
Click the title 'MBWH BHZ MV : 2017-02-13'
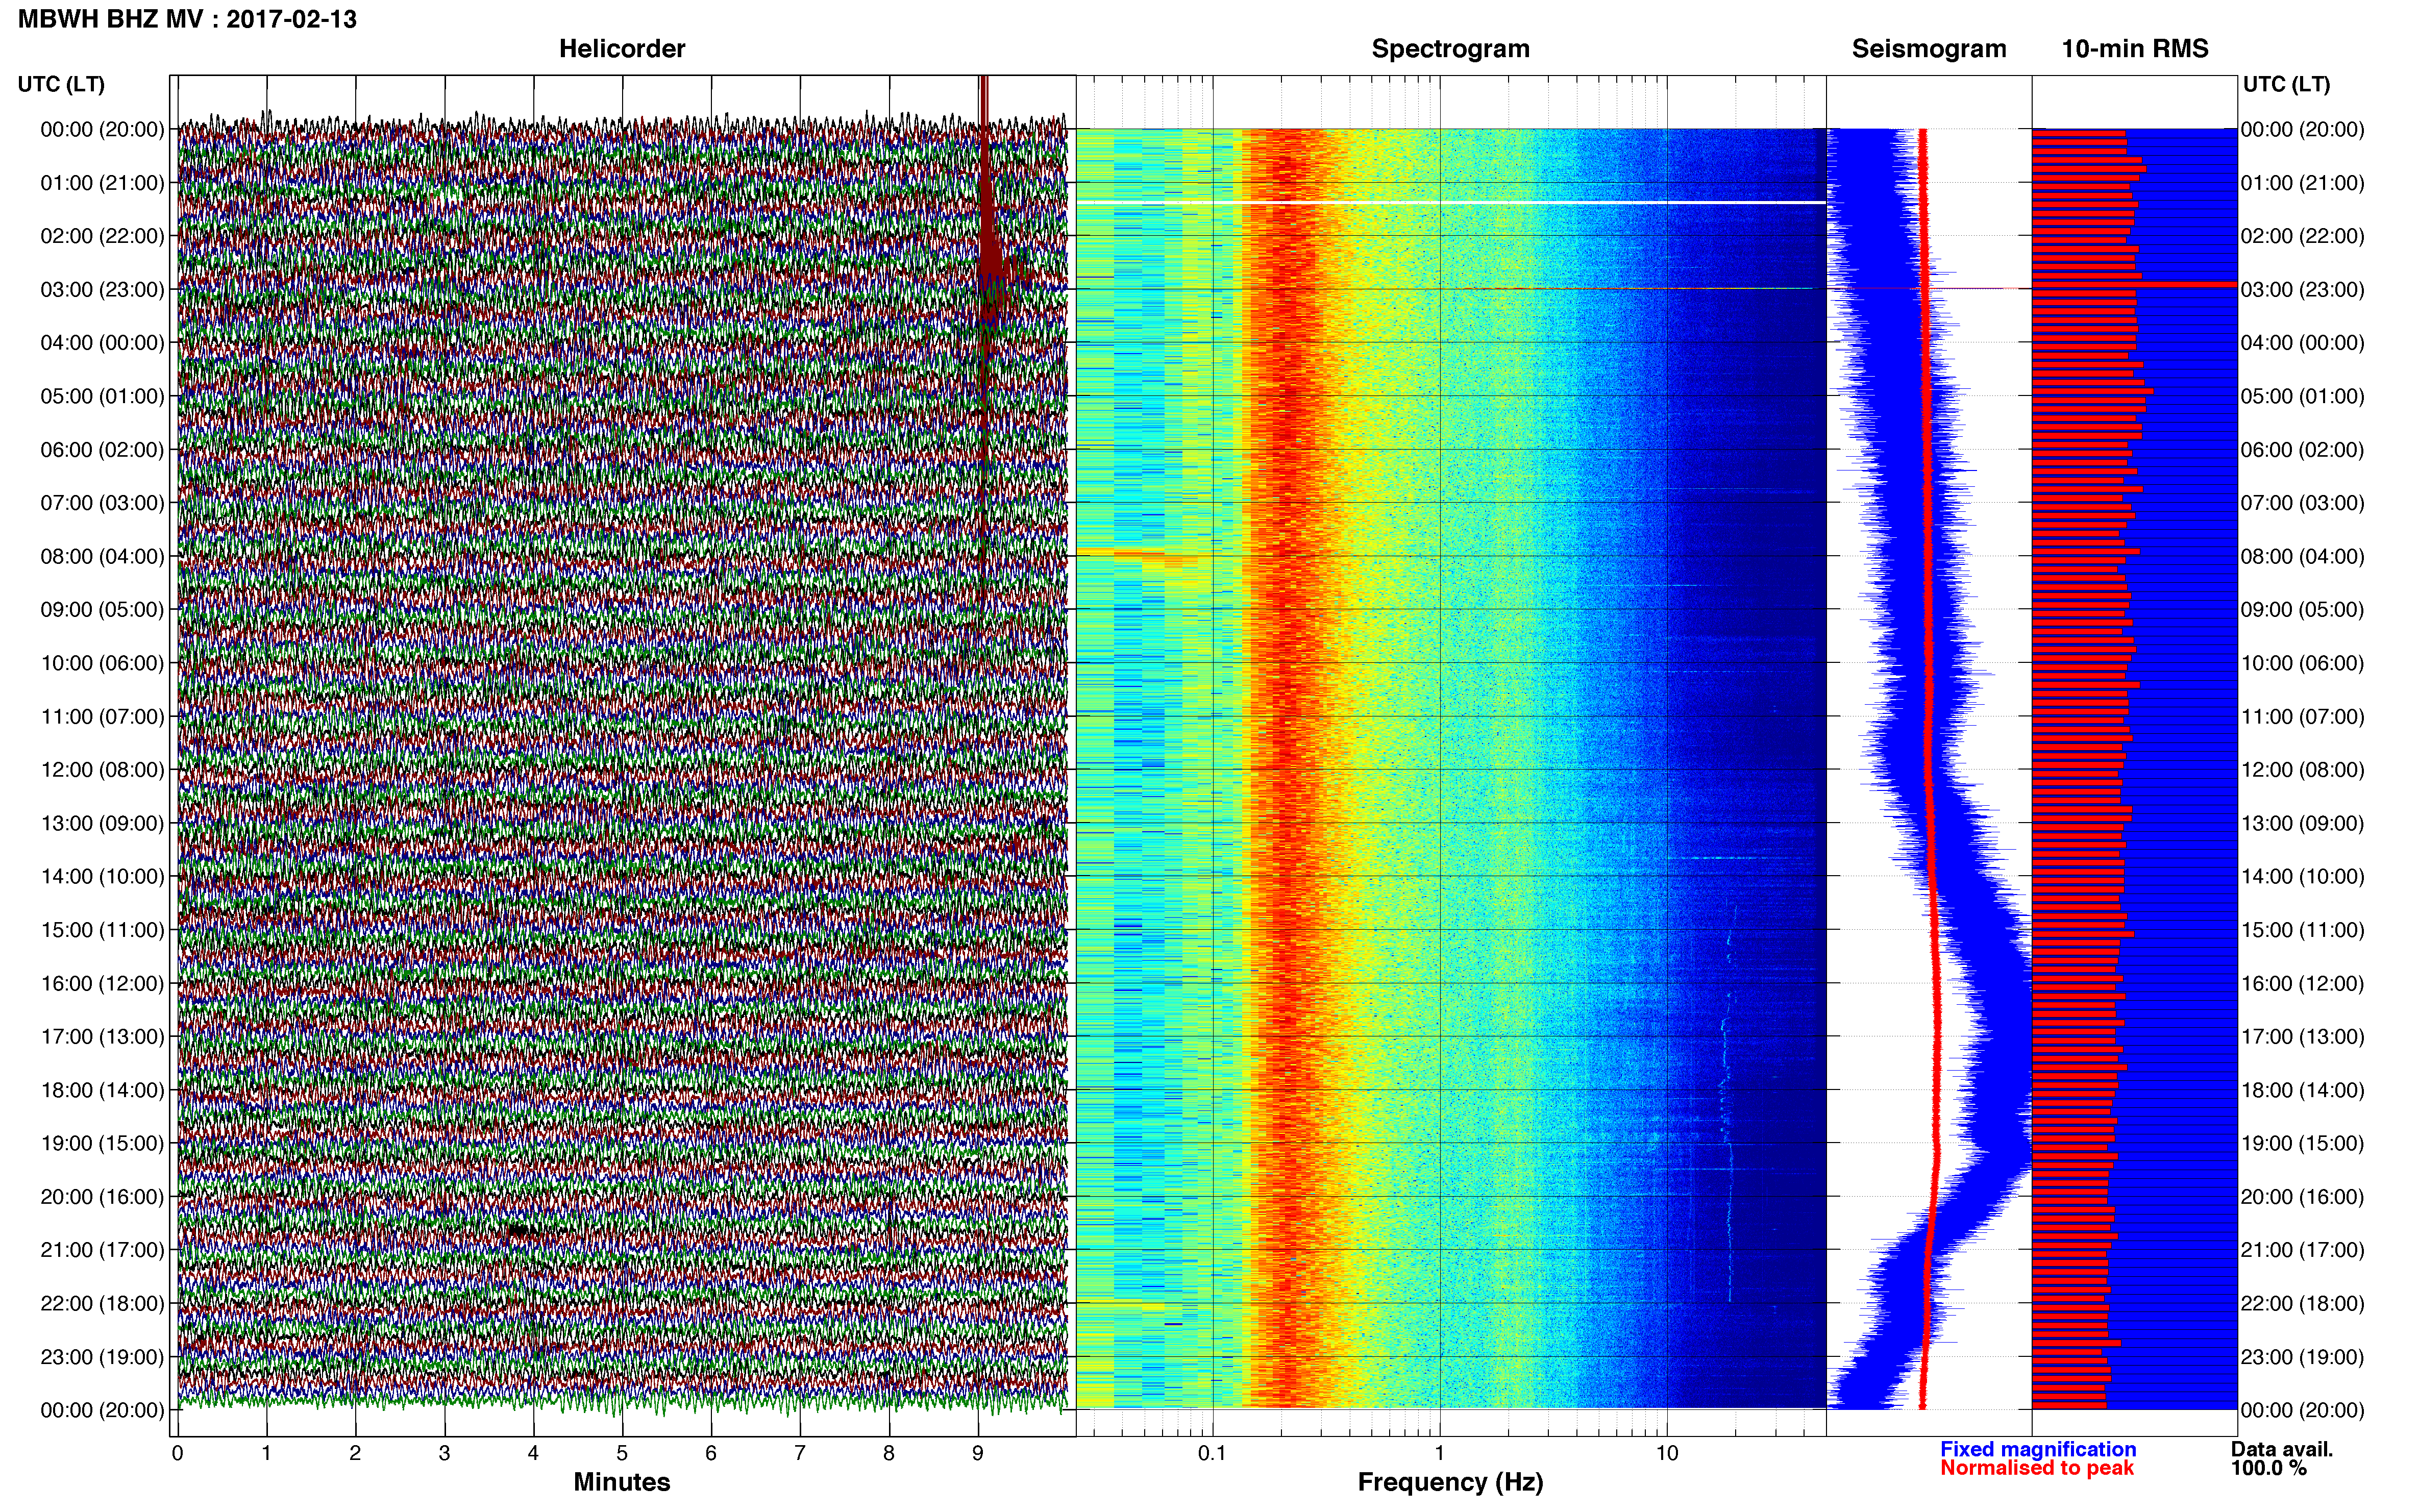pos(187,19)
